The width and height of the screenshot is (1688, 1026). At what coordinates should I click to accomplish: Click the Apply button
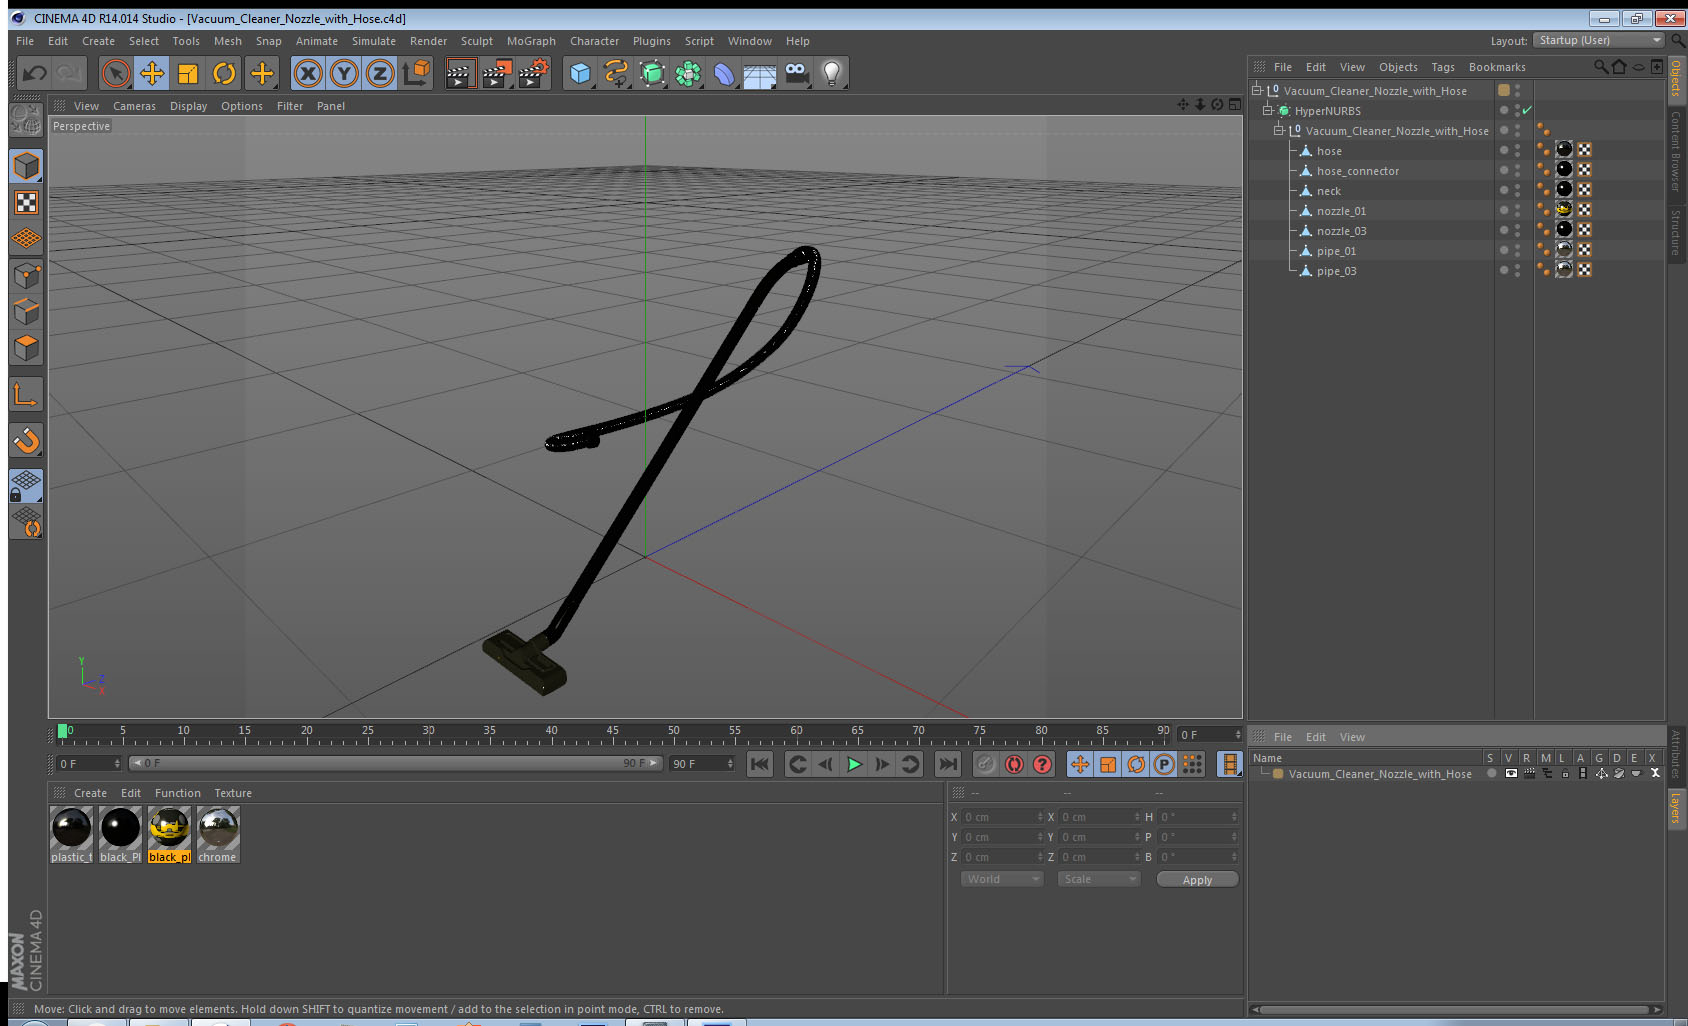click(1197, 879)
